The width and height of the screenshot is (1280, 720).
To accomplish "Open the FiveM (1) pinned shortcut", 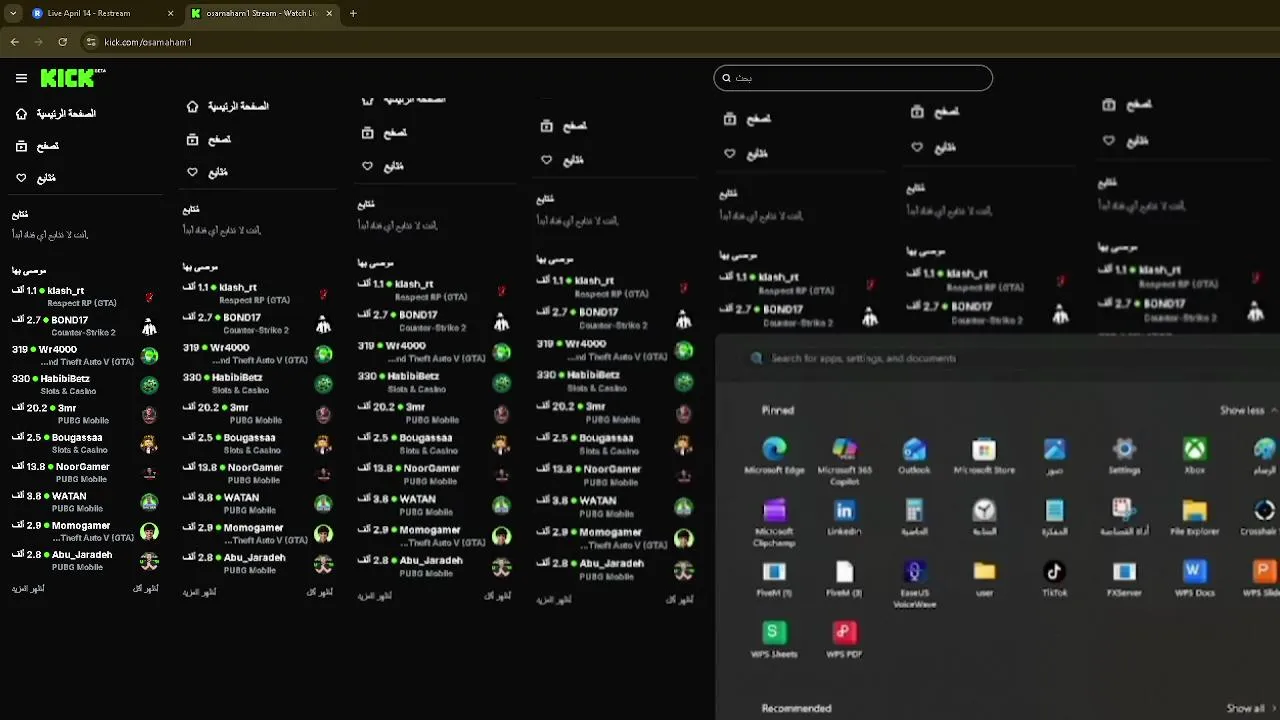I will [x=774, y=579].
